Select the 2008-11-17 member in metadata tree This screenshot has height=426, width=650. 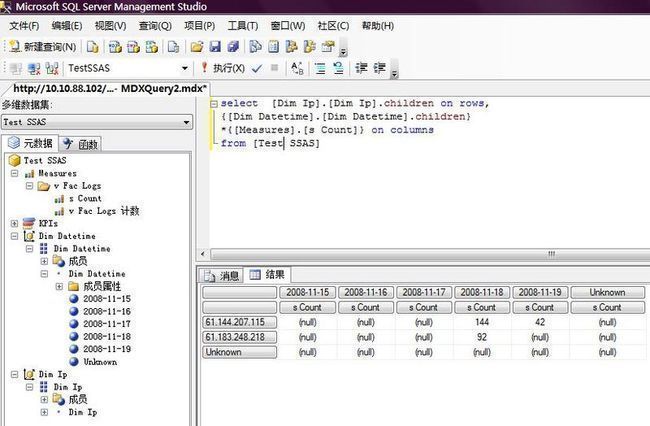coord(107,324)
